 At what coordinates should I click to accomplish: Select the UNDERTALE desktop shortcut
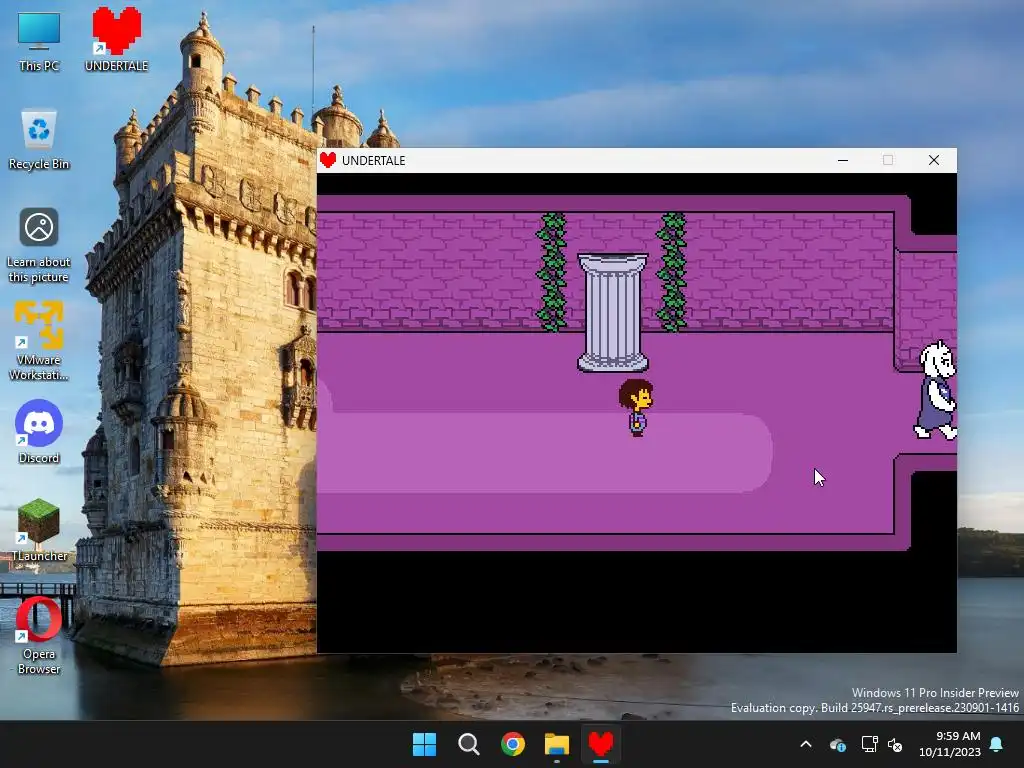click(116, 39)
